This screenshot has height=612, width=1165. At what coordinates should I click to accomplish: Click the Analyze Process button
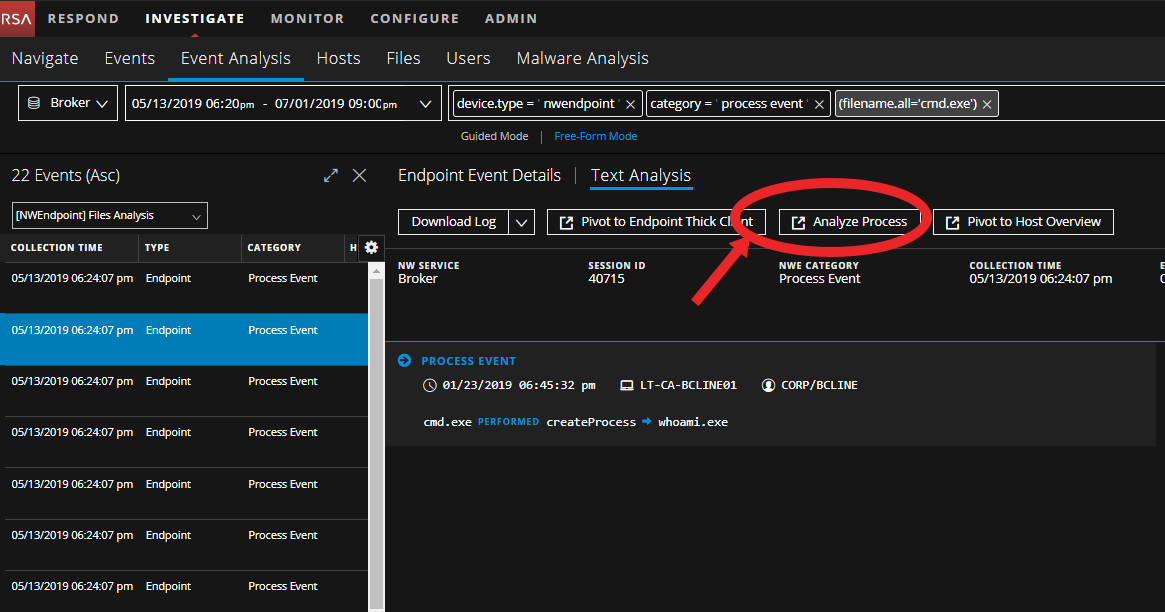click(849, 222)
